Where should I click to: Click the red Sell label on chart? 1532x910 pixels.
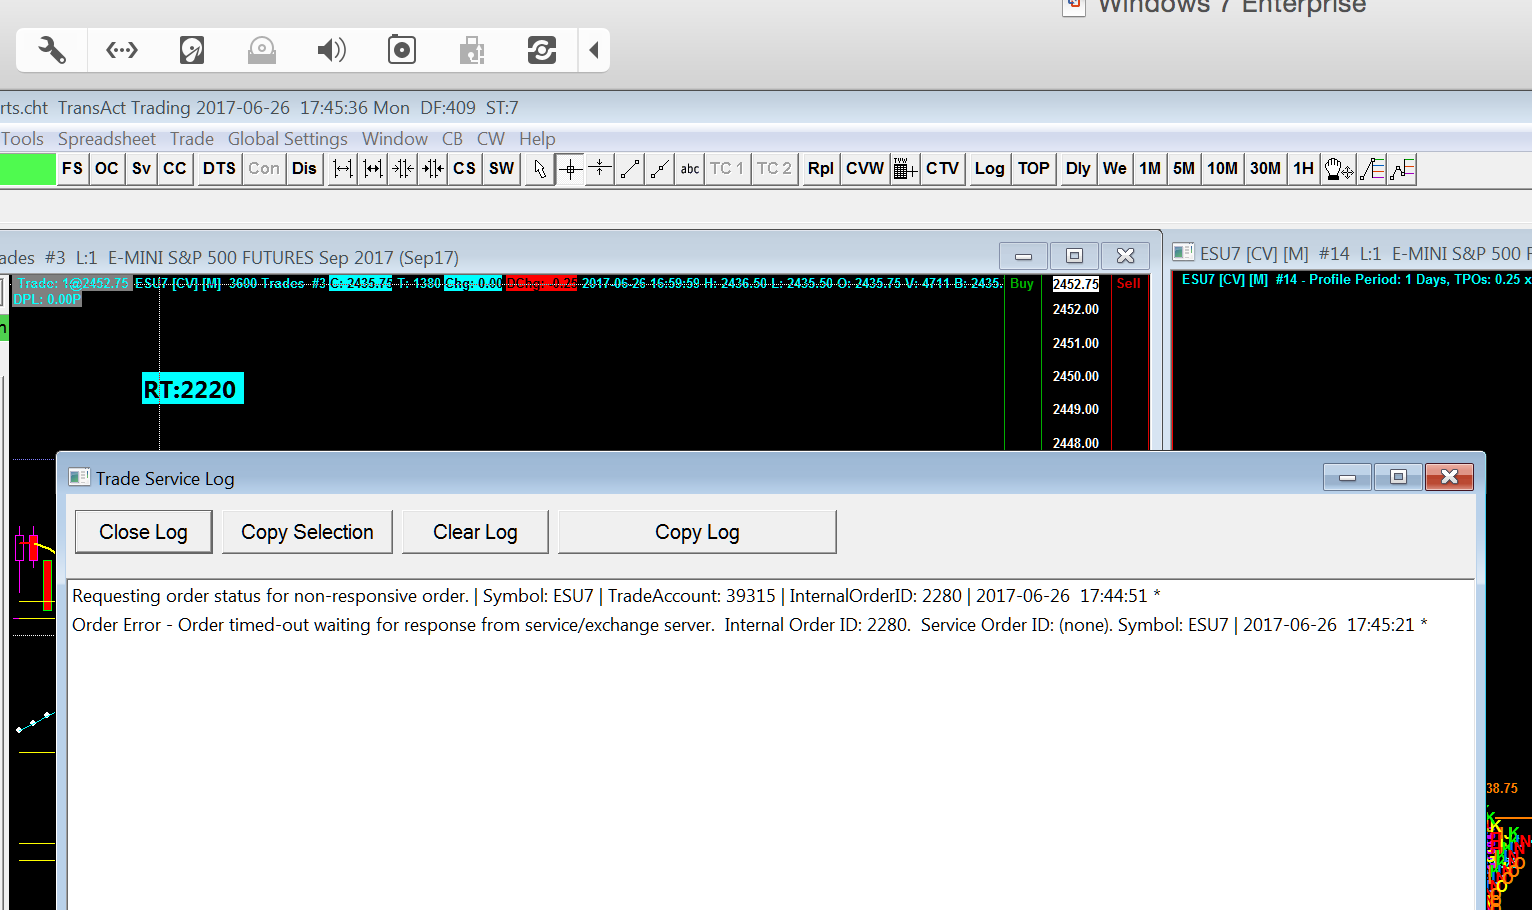click(x=1128, y=284)
